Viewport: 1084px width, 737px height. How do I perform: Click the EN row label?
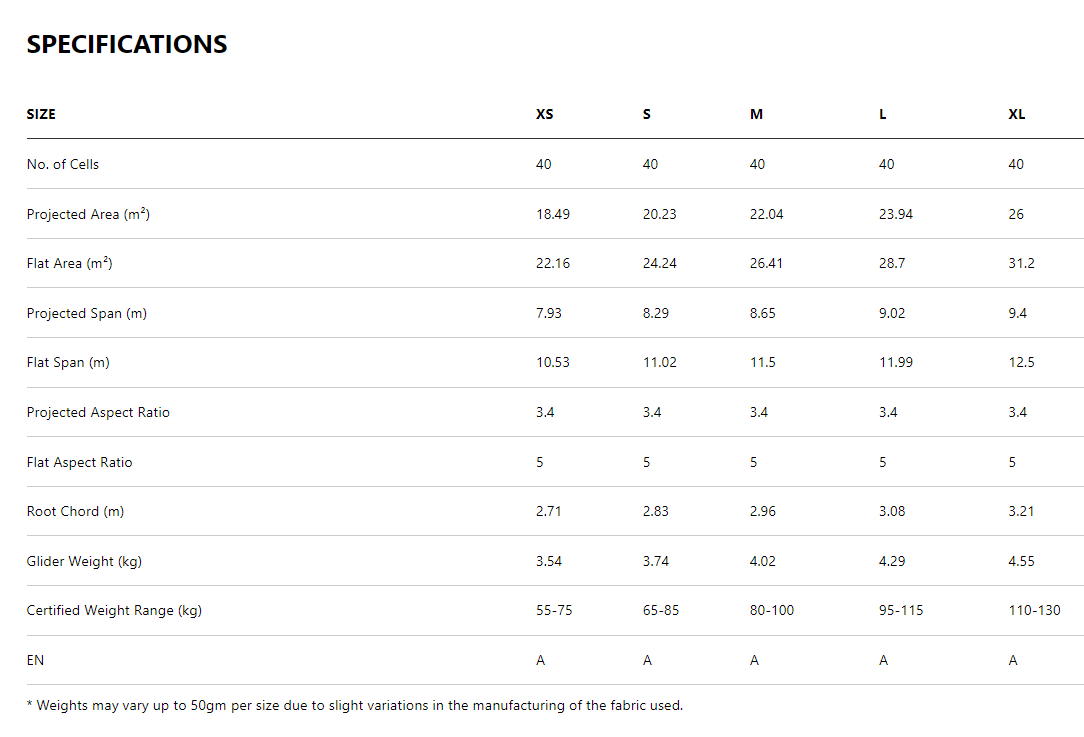[x=35, y=660]
